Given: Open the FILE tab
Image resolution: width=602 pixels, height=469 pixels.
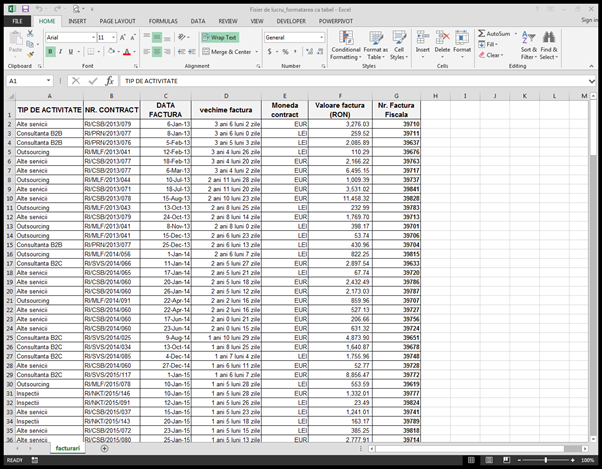Looking at the screenshot, I should coord(17,21).
